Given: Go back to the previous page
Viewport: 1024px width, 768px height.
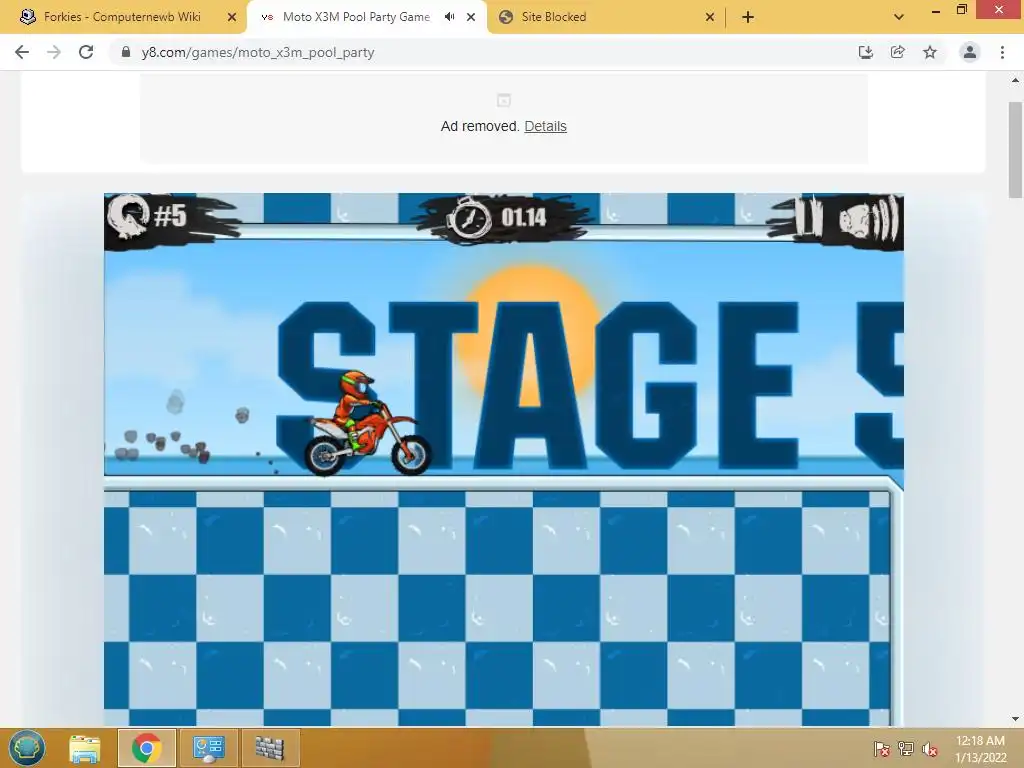Looking at the screenshot, I should pos(22,52).
